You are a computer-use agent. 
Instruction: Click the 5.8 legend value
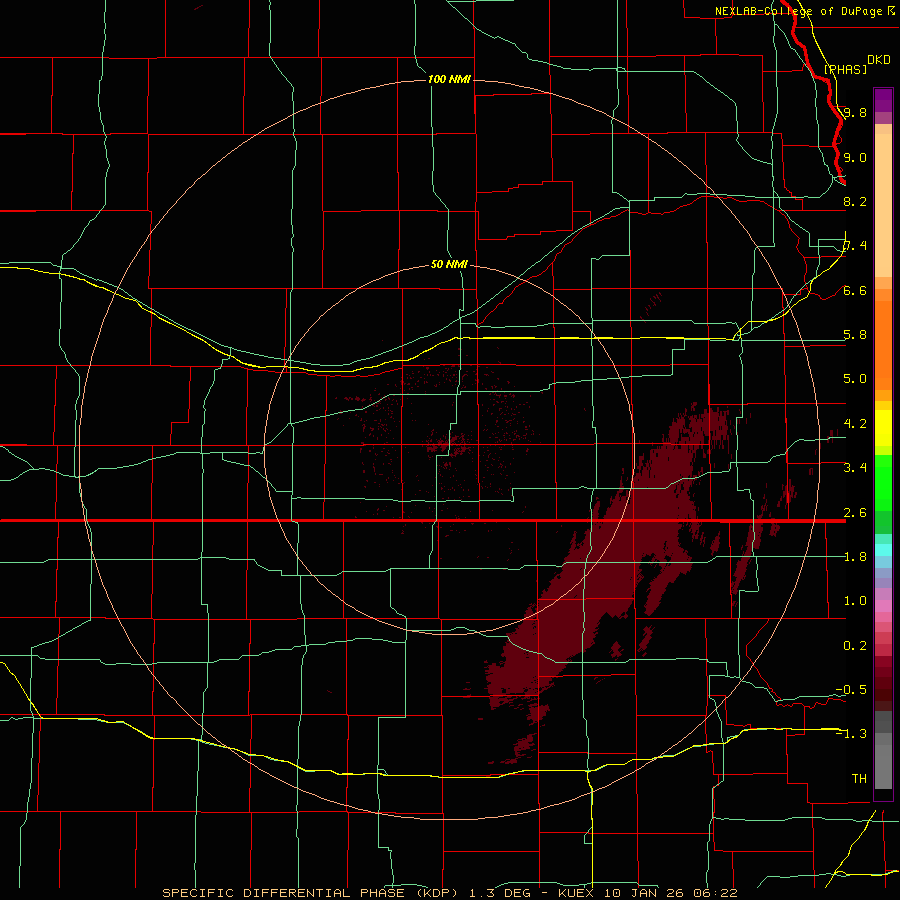[855, 335]
